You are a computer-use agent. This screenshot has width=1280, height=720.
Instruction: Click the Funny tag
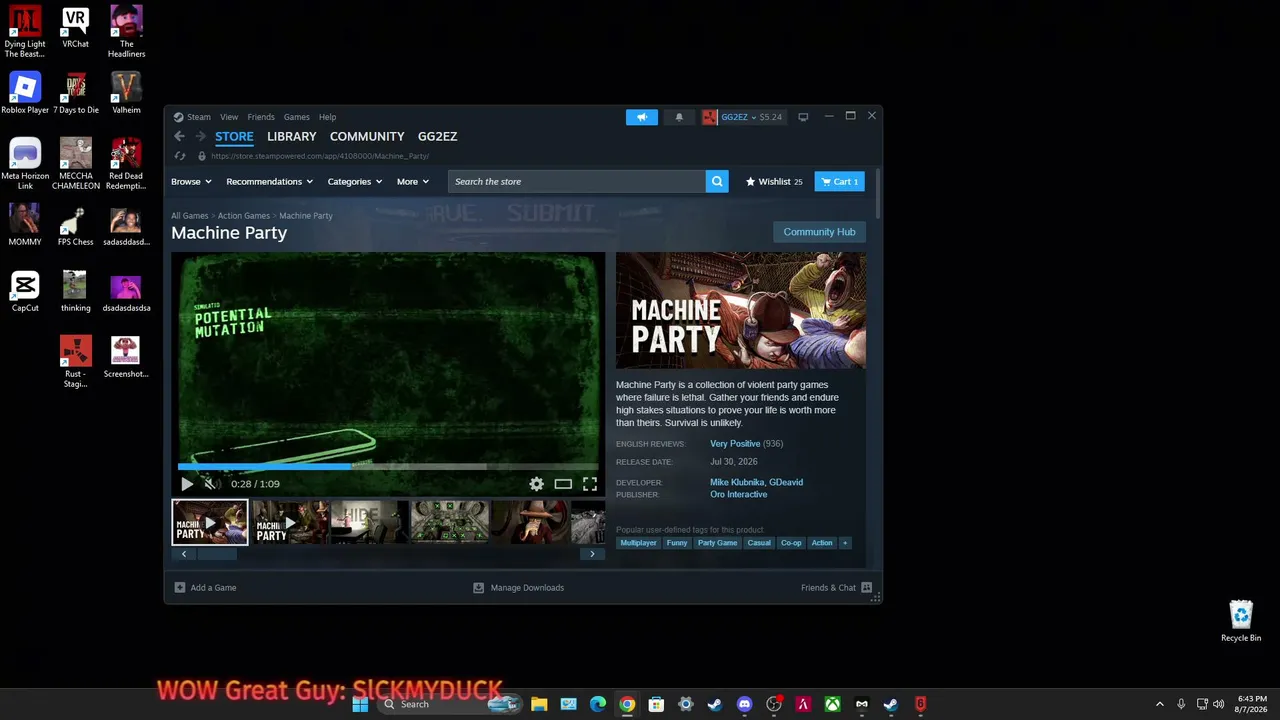pyautogui.click(x=677, y=543)
